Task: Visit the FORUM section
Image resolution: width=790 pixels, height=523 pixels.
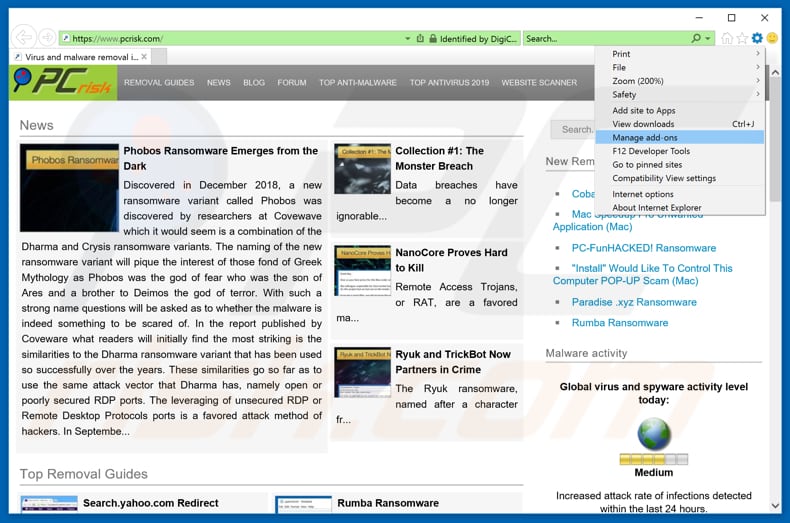Action: click(292, 83)
